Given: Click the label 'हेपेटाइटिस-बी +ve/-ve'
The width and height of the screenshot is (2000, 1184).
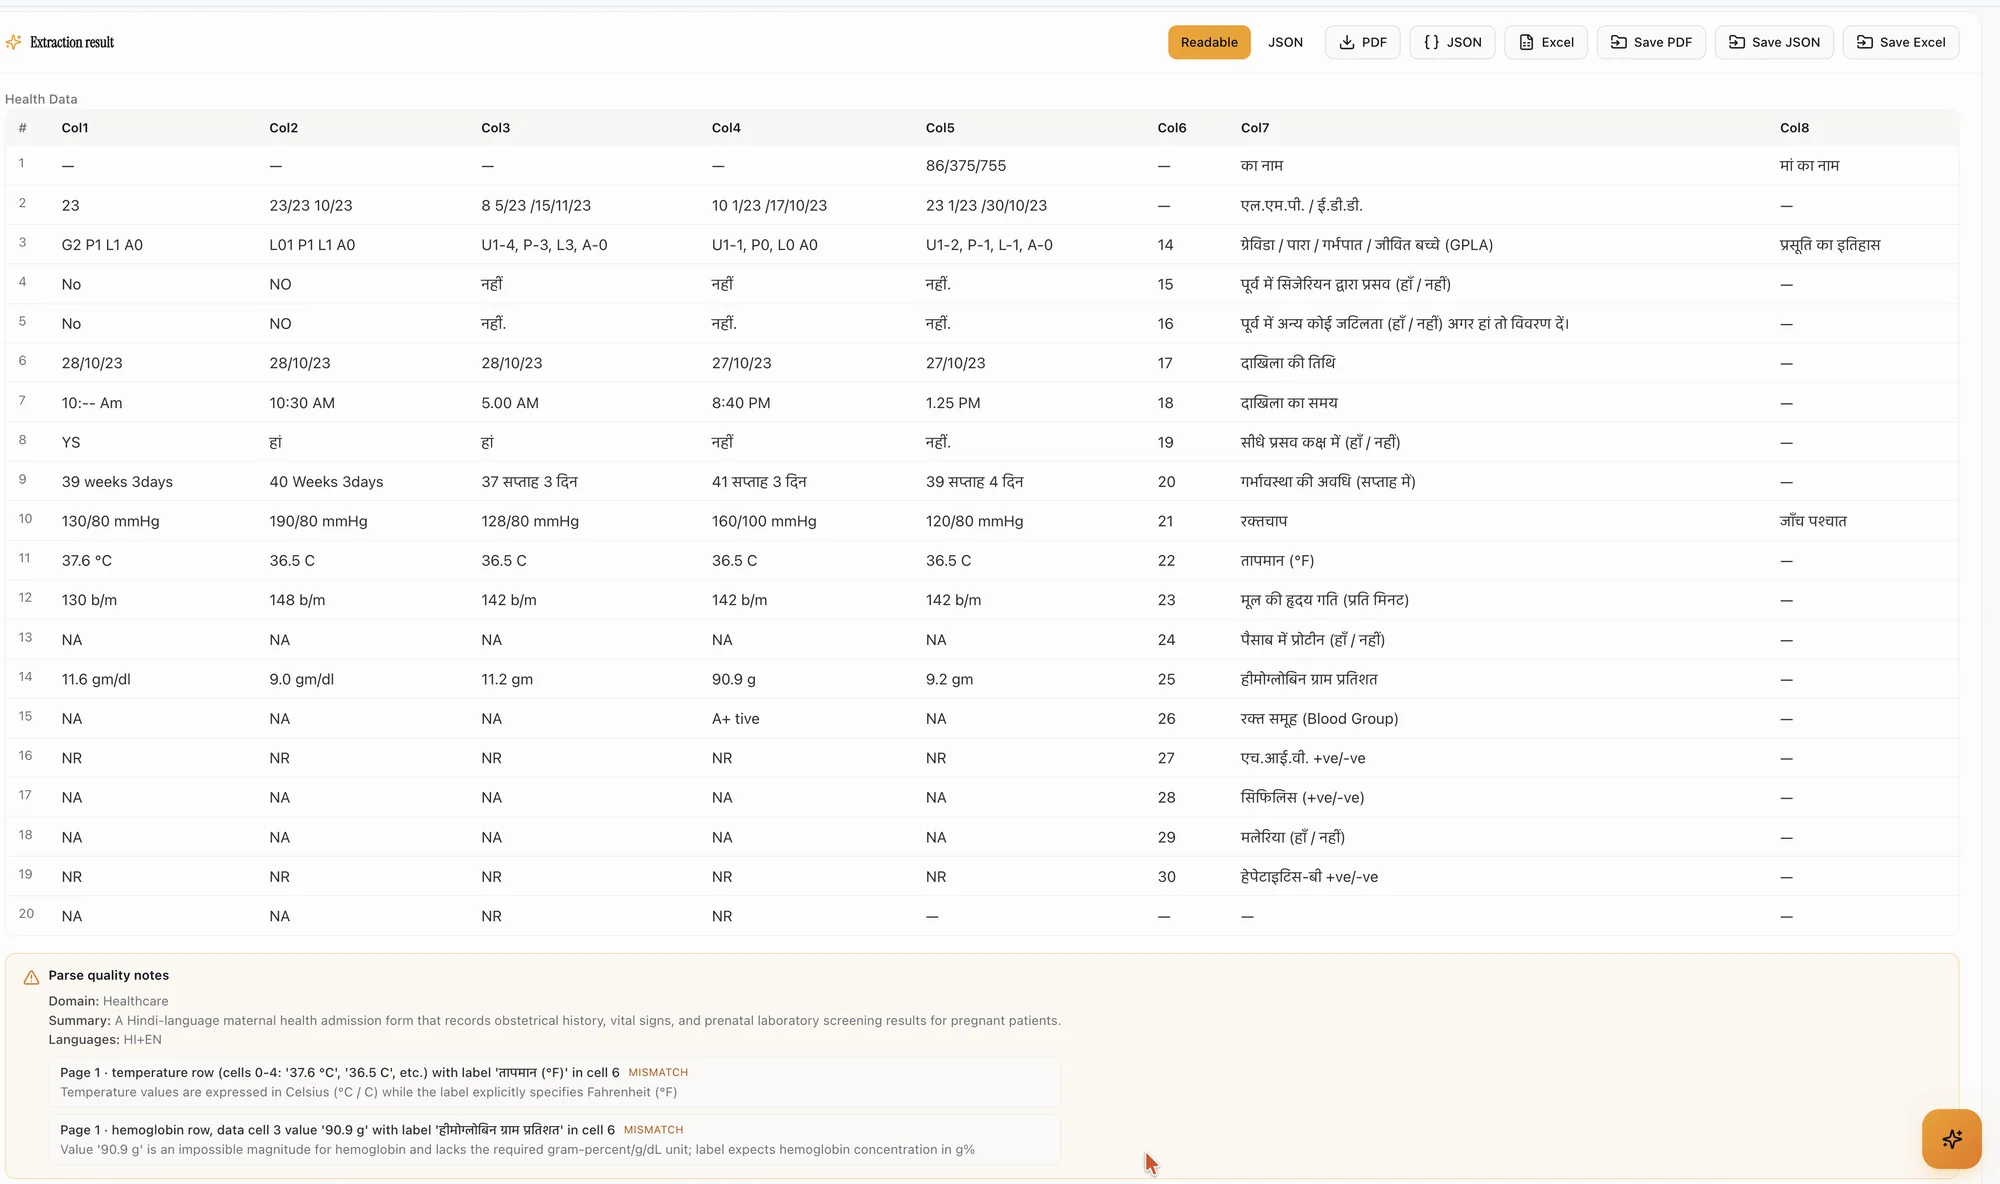Looking at the screenshot, I should pos(1309,877).
